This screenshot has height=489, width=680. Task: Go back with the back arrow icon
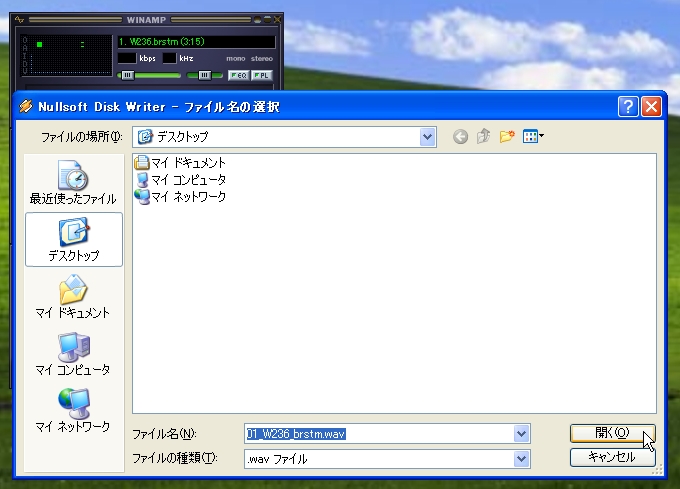(460, 137)
